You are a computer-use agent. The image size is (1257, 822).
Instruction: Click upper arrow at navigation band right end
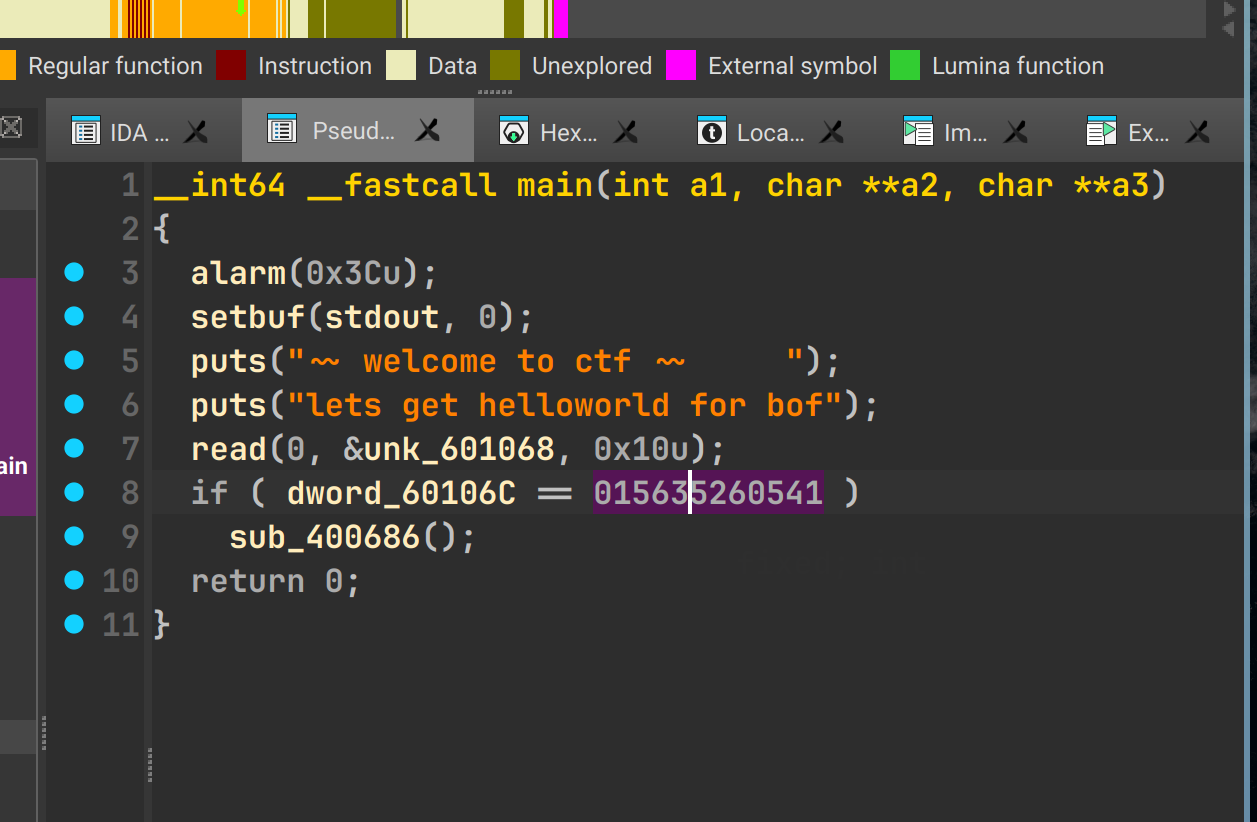(x=1229, y=9)
